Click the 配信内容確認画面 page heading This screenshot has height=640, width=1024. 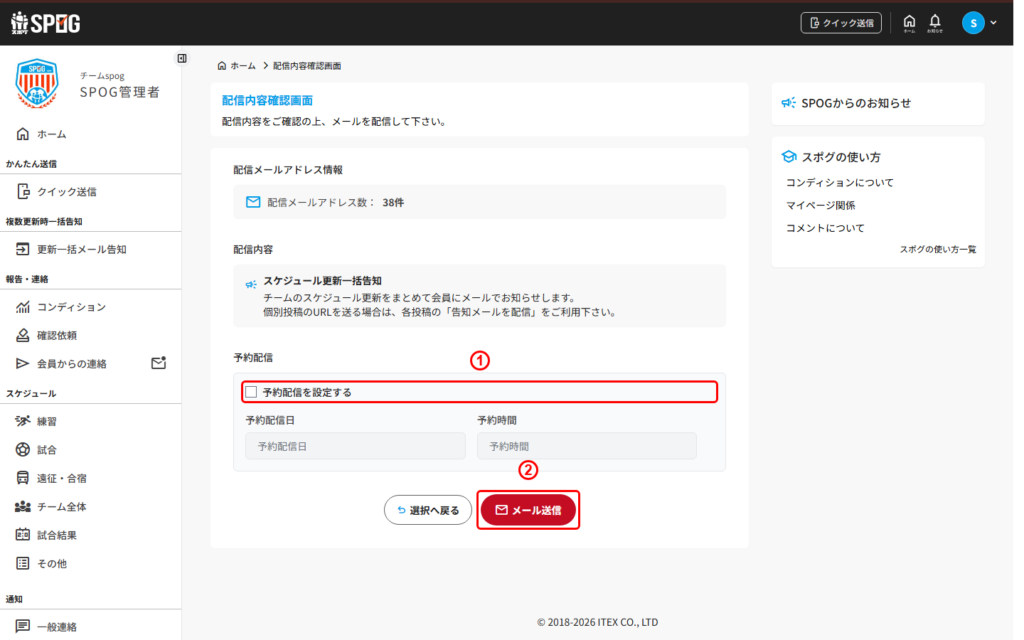click(x=267, y=100)
